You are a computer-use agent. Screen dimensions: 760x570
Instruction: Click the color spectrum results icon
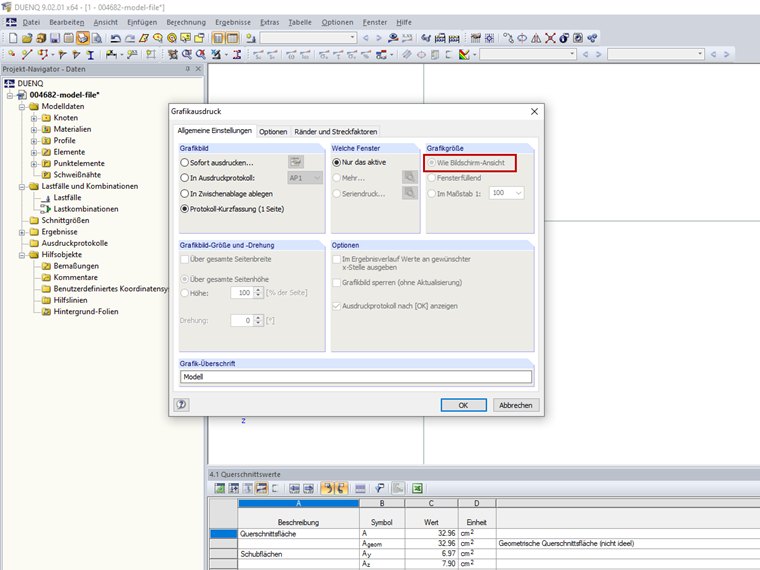(464, 54)
